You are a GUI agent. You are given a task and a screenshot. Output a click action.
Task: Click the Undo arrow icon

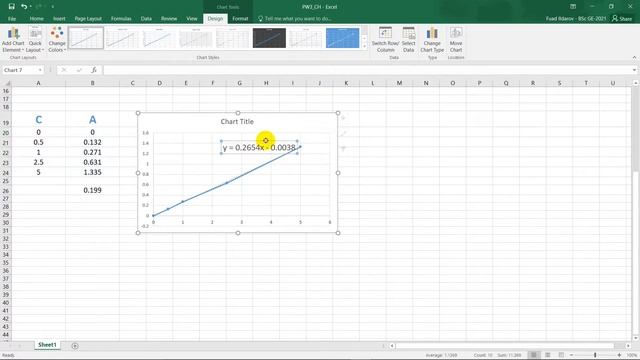(x=24, y=7)
